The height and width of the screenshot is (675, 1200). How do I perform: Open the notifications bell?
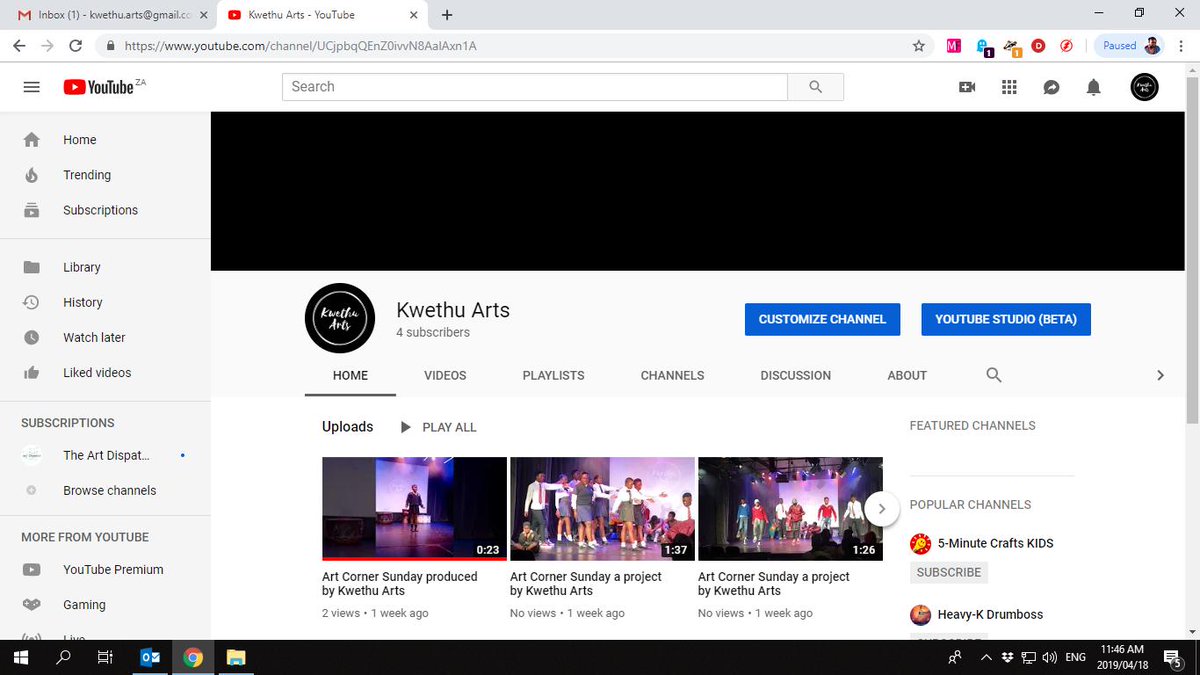1093,87
